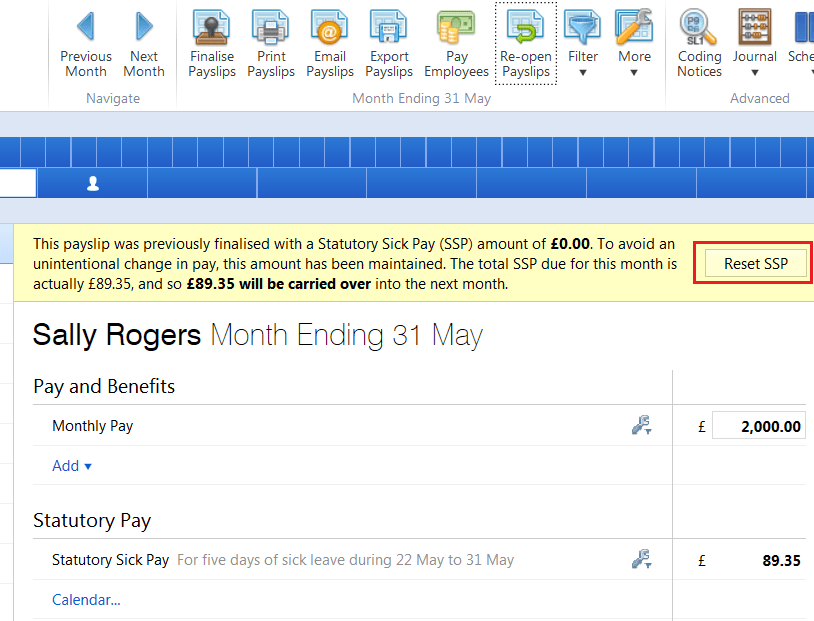Open the Filter dropdown

(582, 44)
